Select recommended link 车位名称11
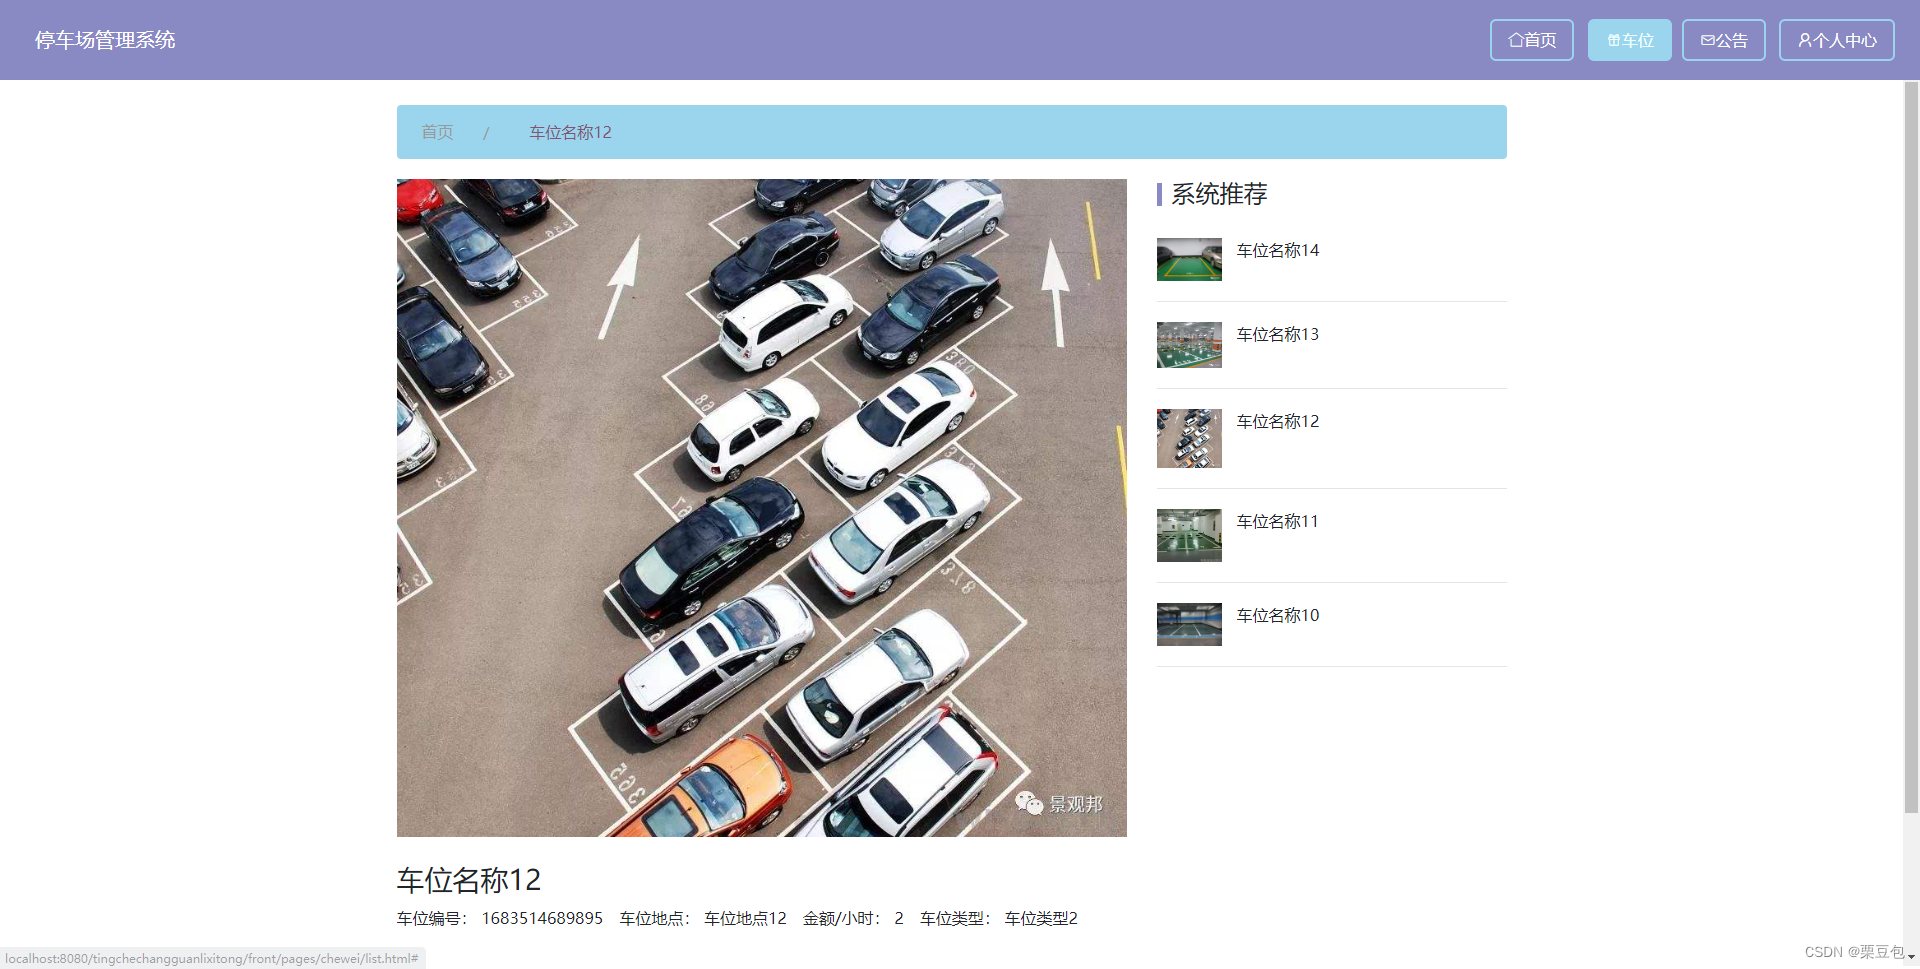1920x969 pixels. (x=1277, y=521)
